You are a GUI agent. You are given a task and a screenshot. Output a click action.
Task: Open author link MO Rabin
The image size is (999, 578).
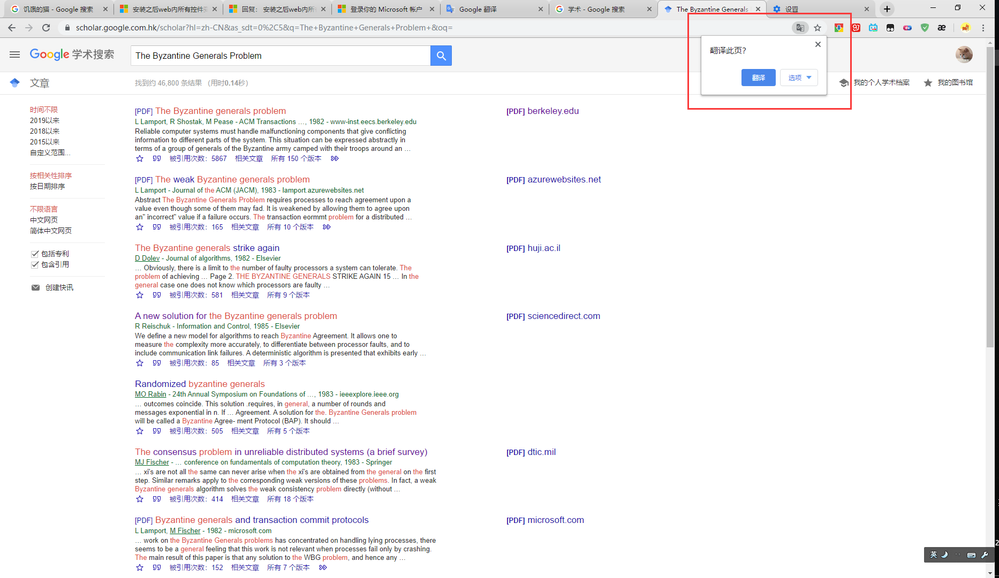150,394
